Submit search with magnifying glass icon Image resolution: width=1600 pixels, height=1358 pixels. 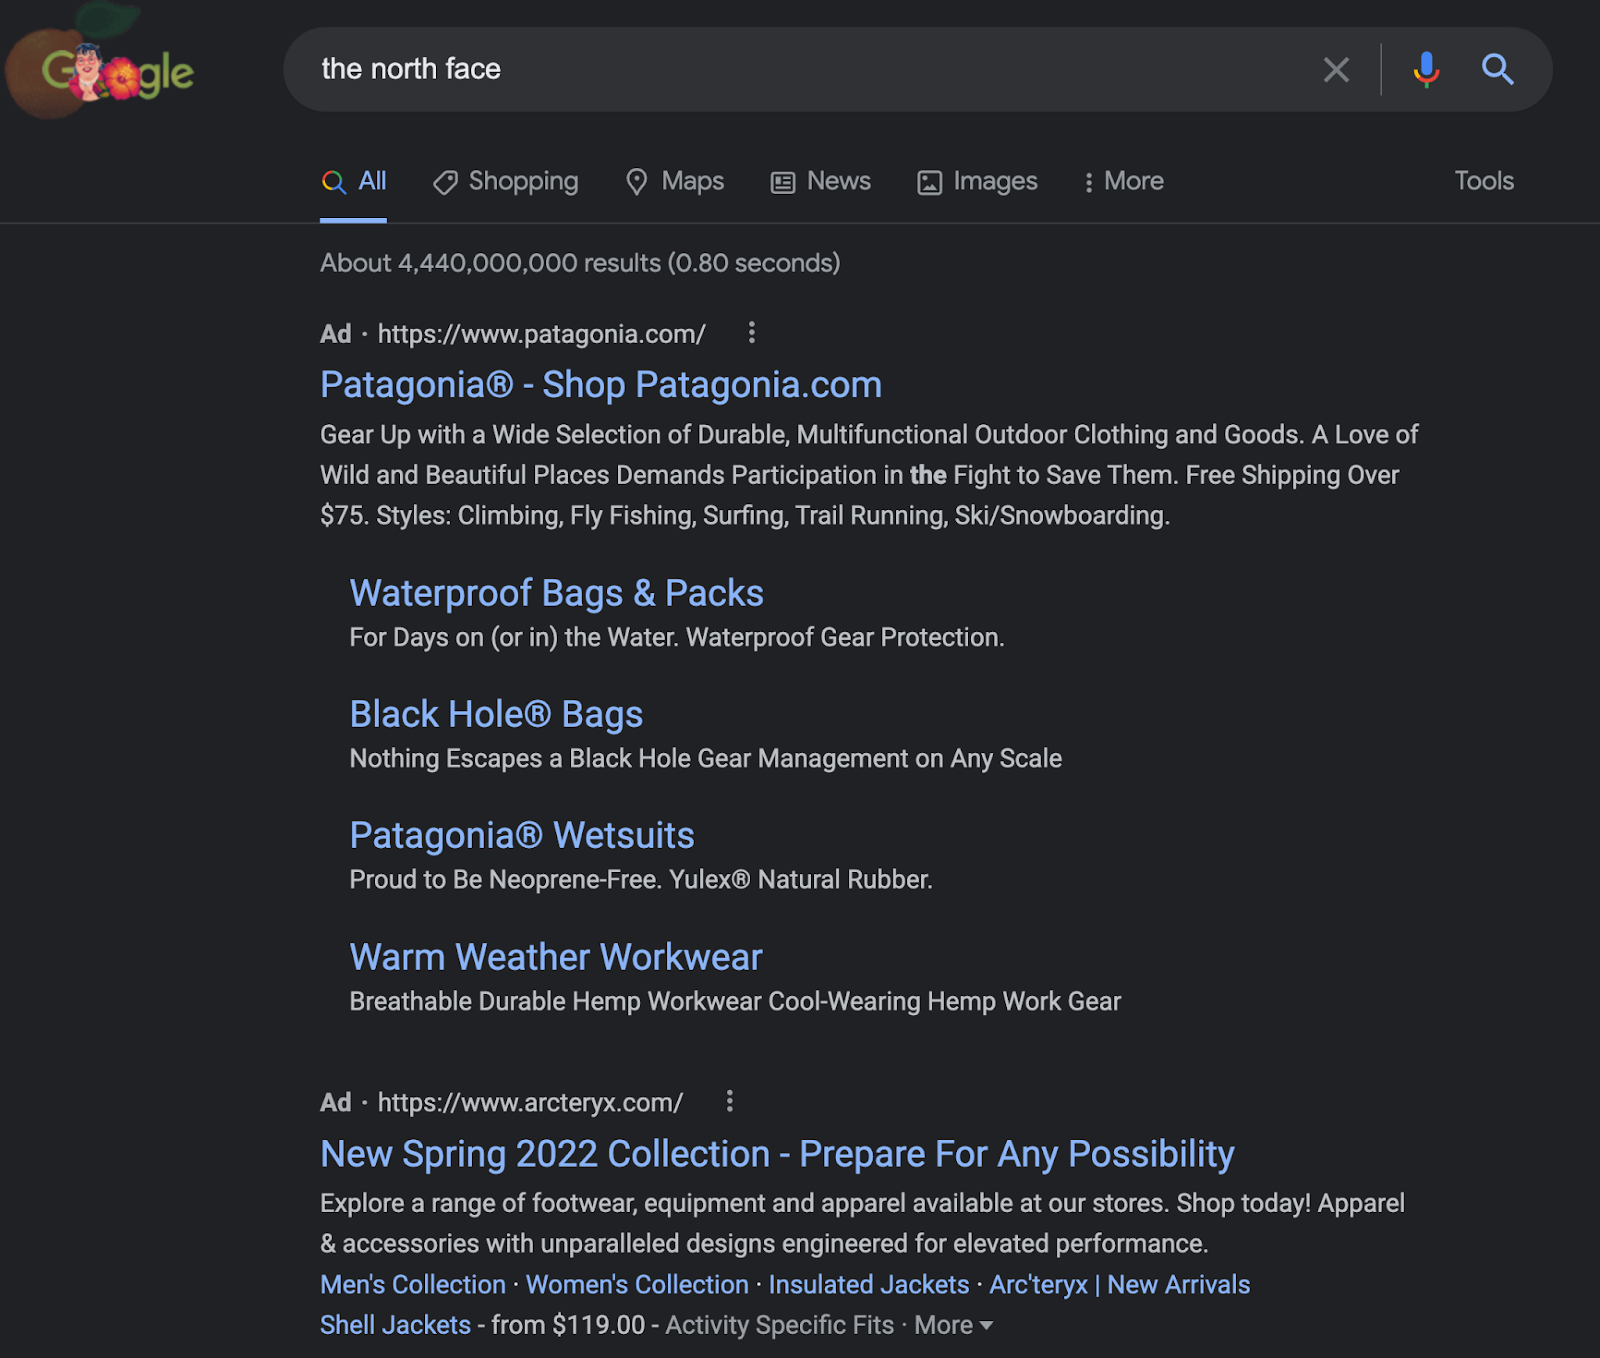(1497, 69)
